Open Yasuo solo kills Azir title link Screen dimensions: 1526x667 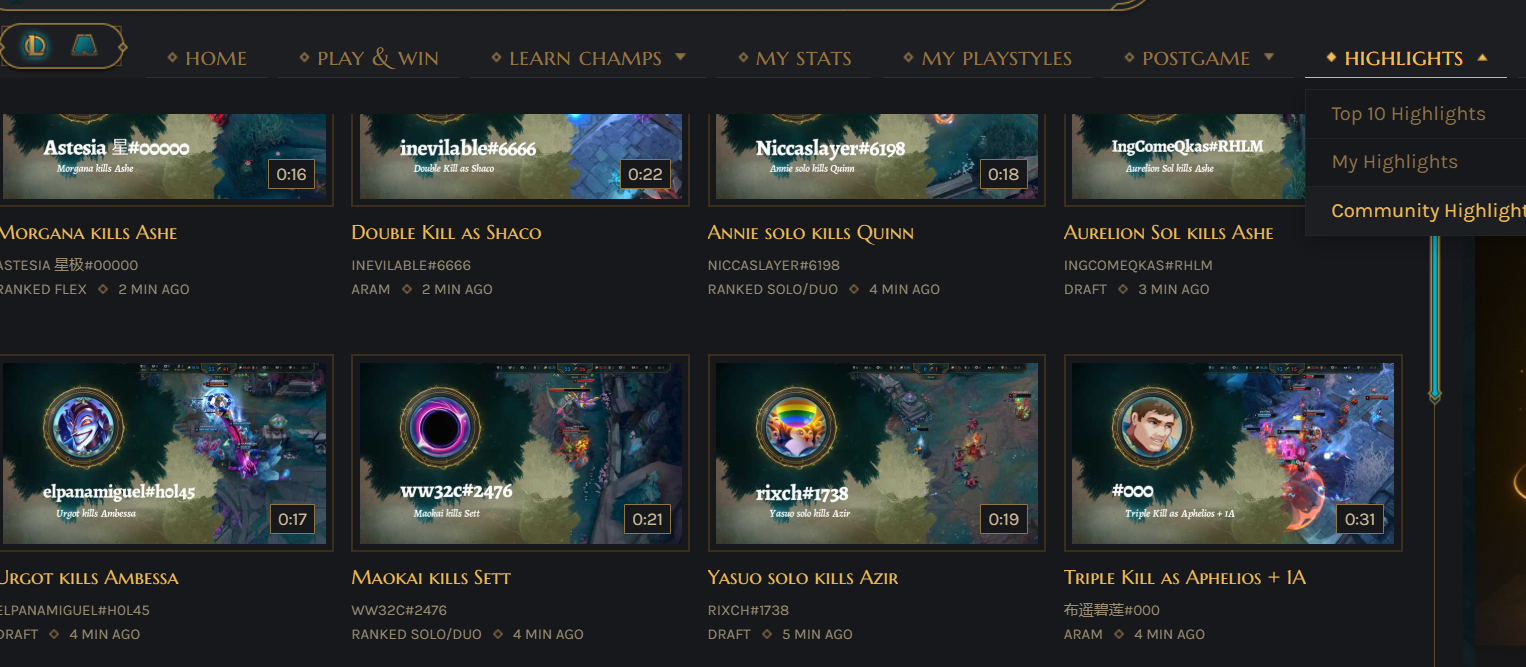coord(803,577)
